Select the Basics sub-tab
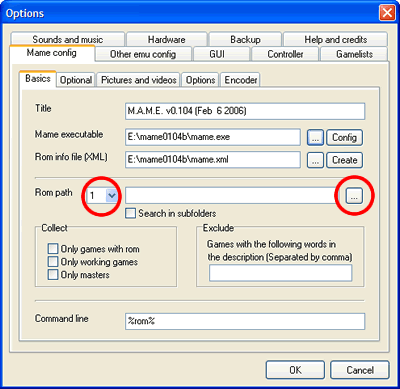Screen dimensions: 400x389 38,79
